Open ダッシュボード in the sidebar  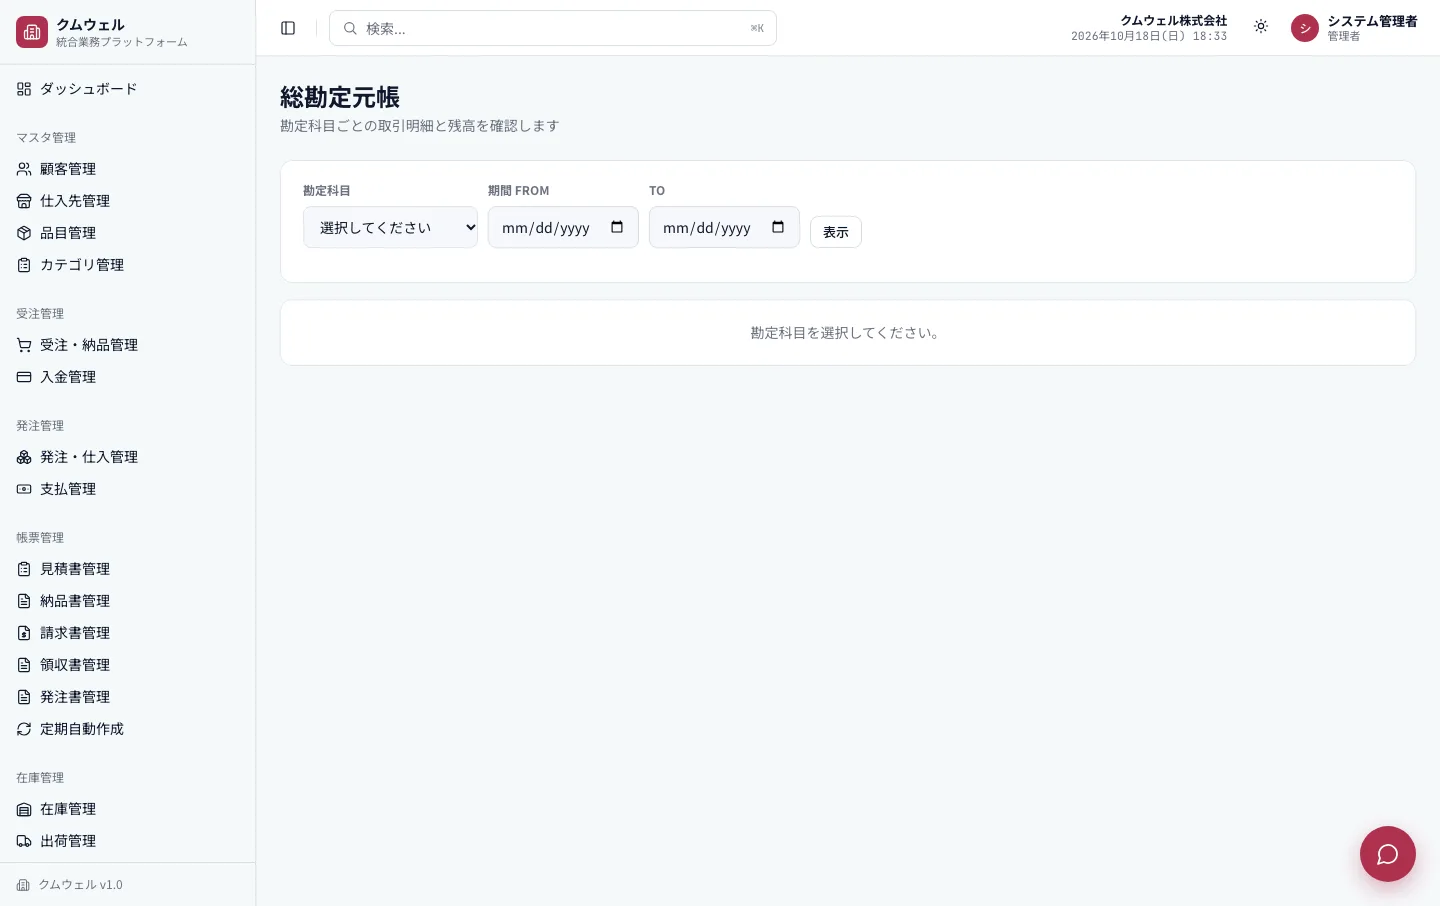pos(127,89)
